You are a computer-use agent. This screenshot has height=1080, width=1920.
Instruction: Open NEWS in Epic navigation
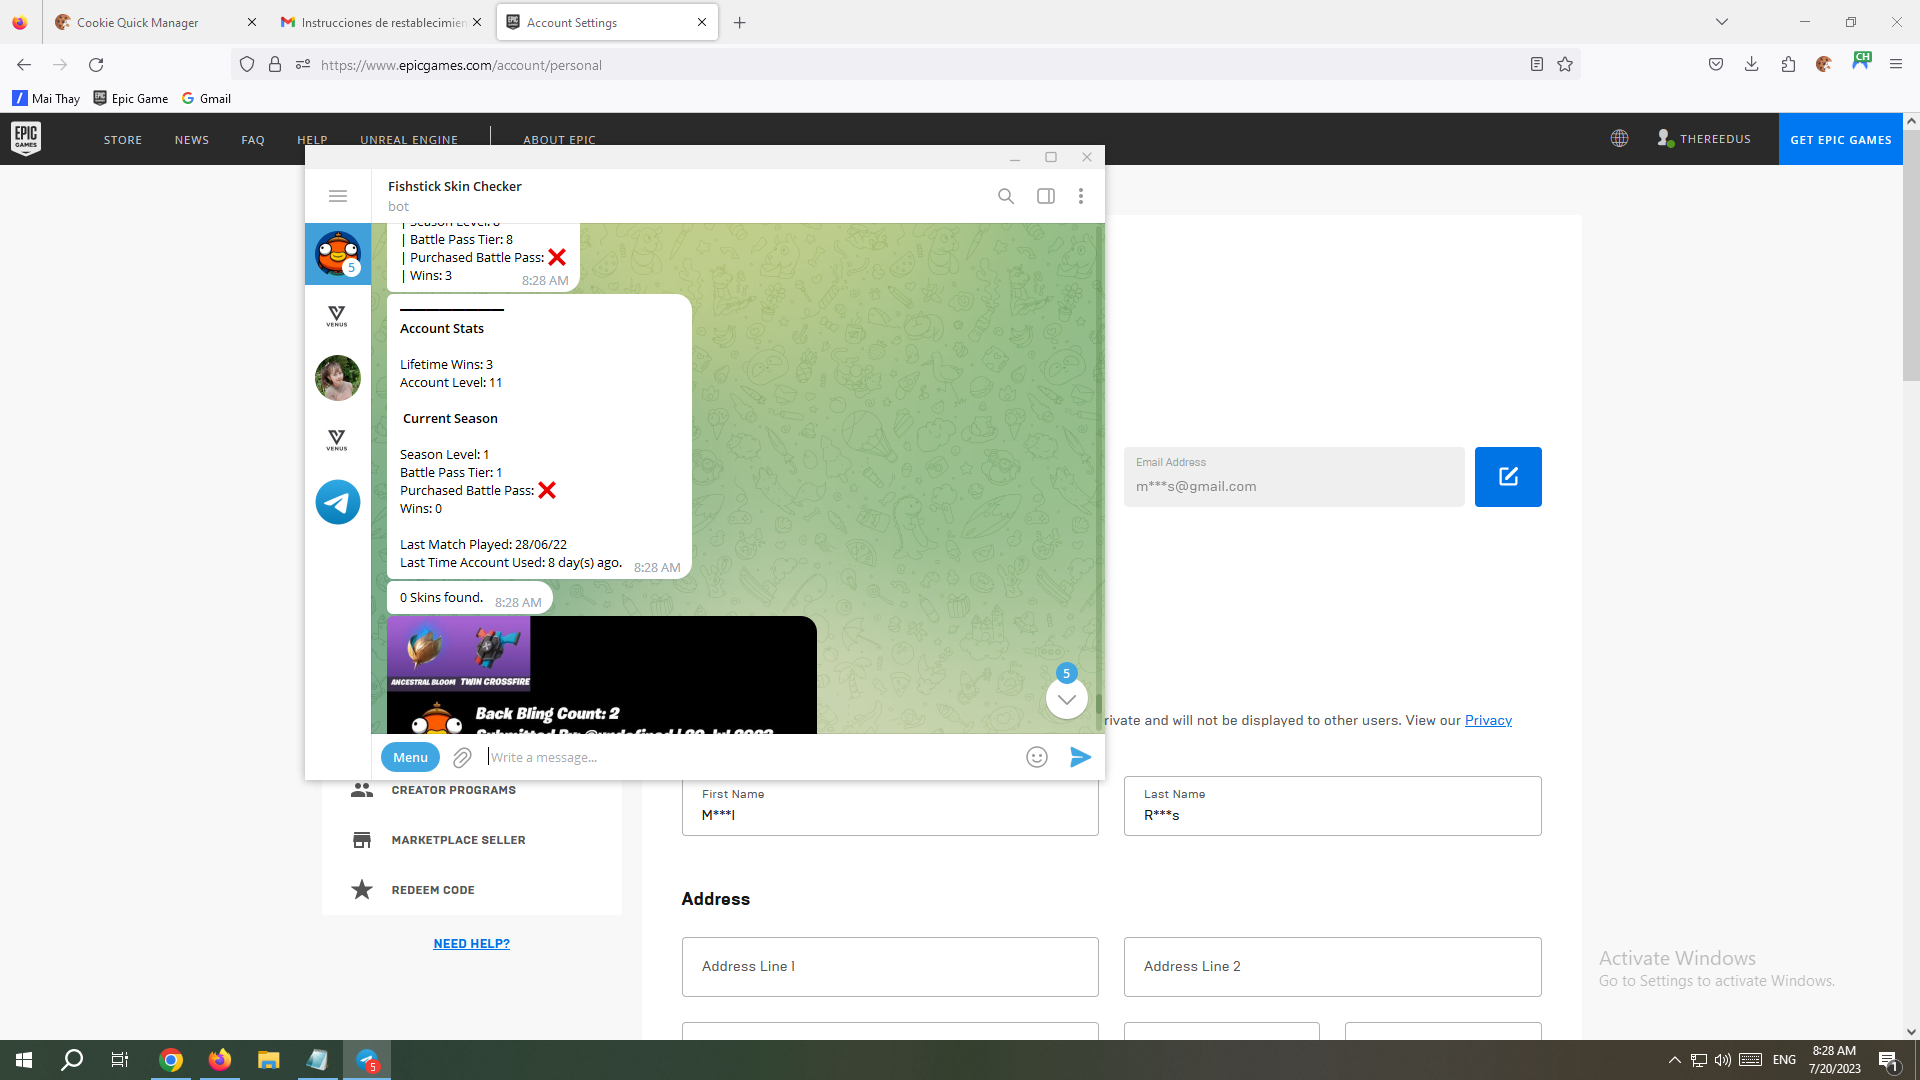coord(192,140)
